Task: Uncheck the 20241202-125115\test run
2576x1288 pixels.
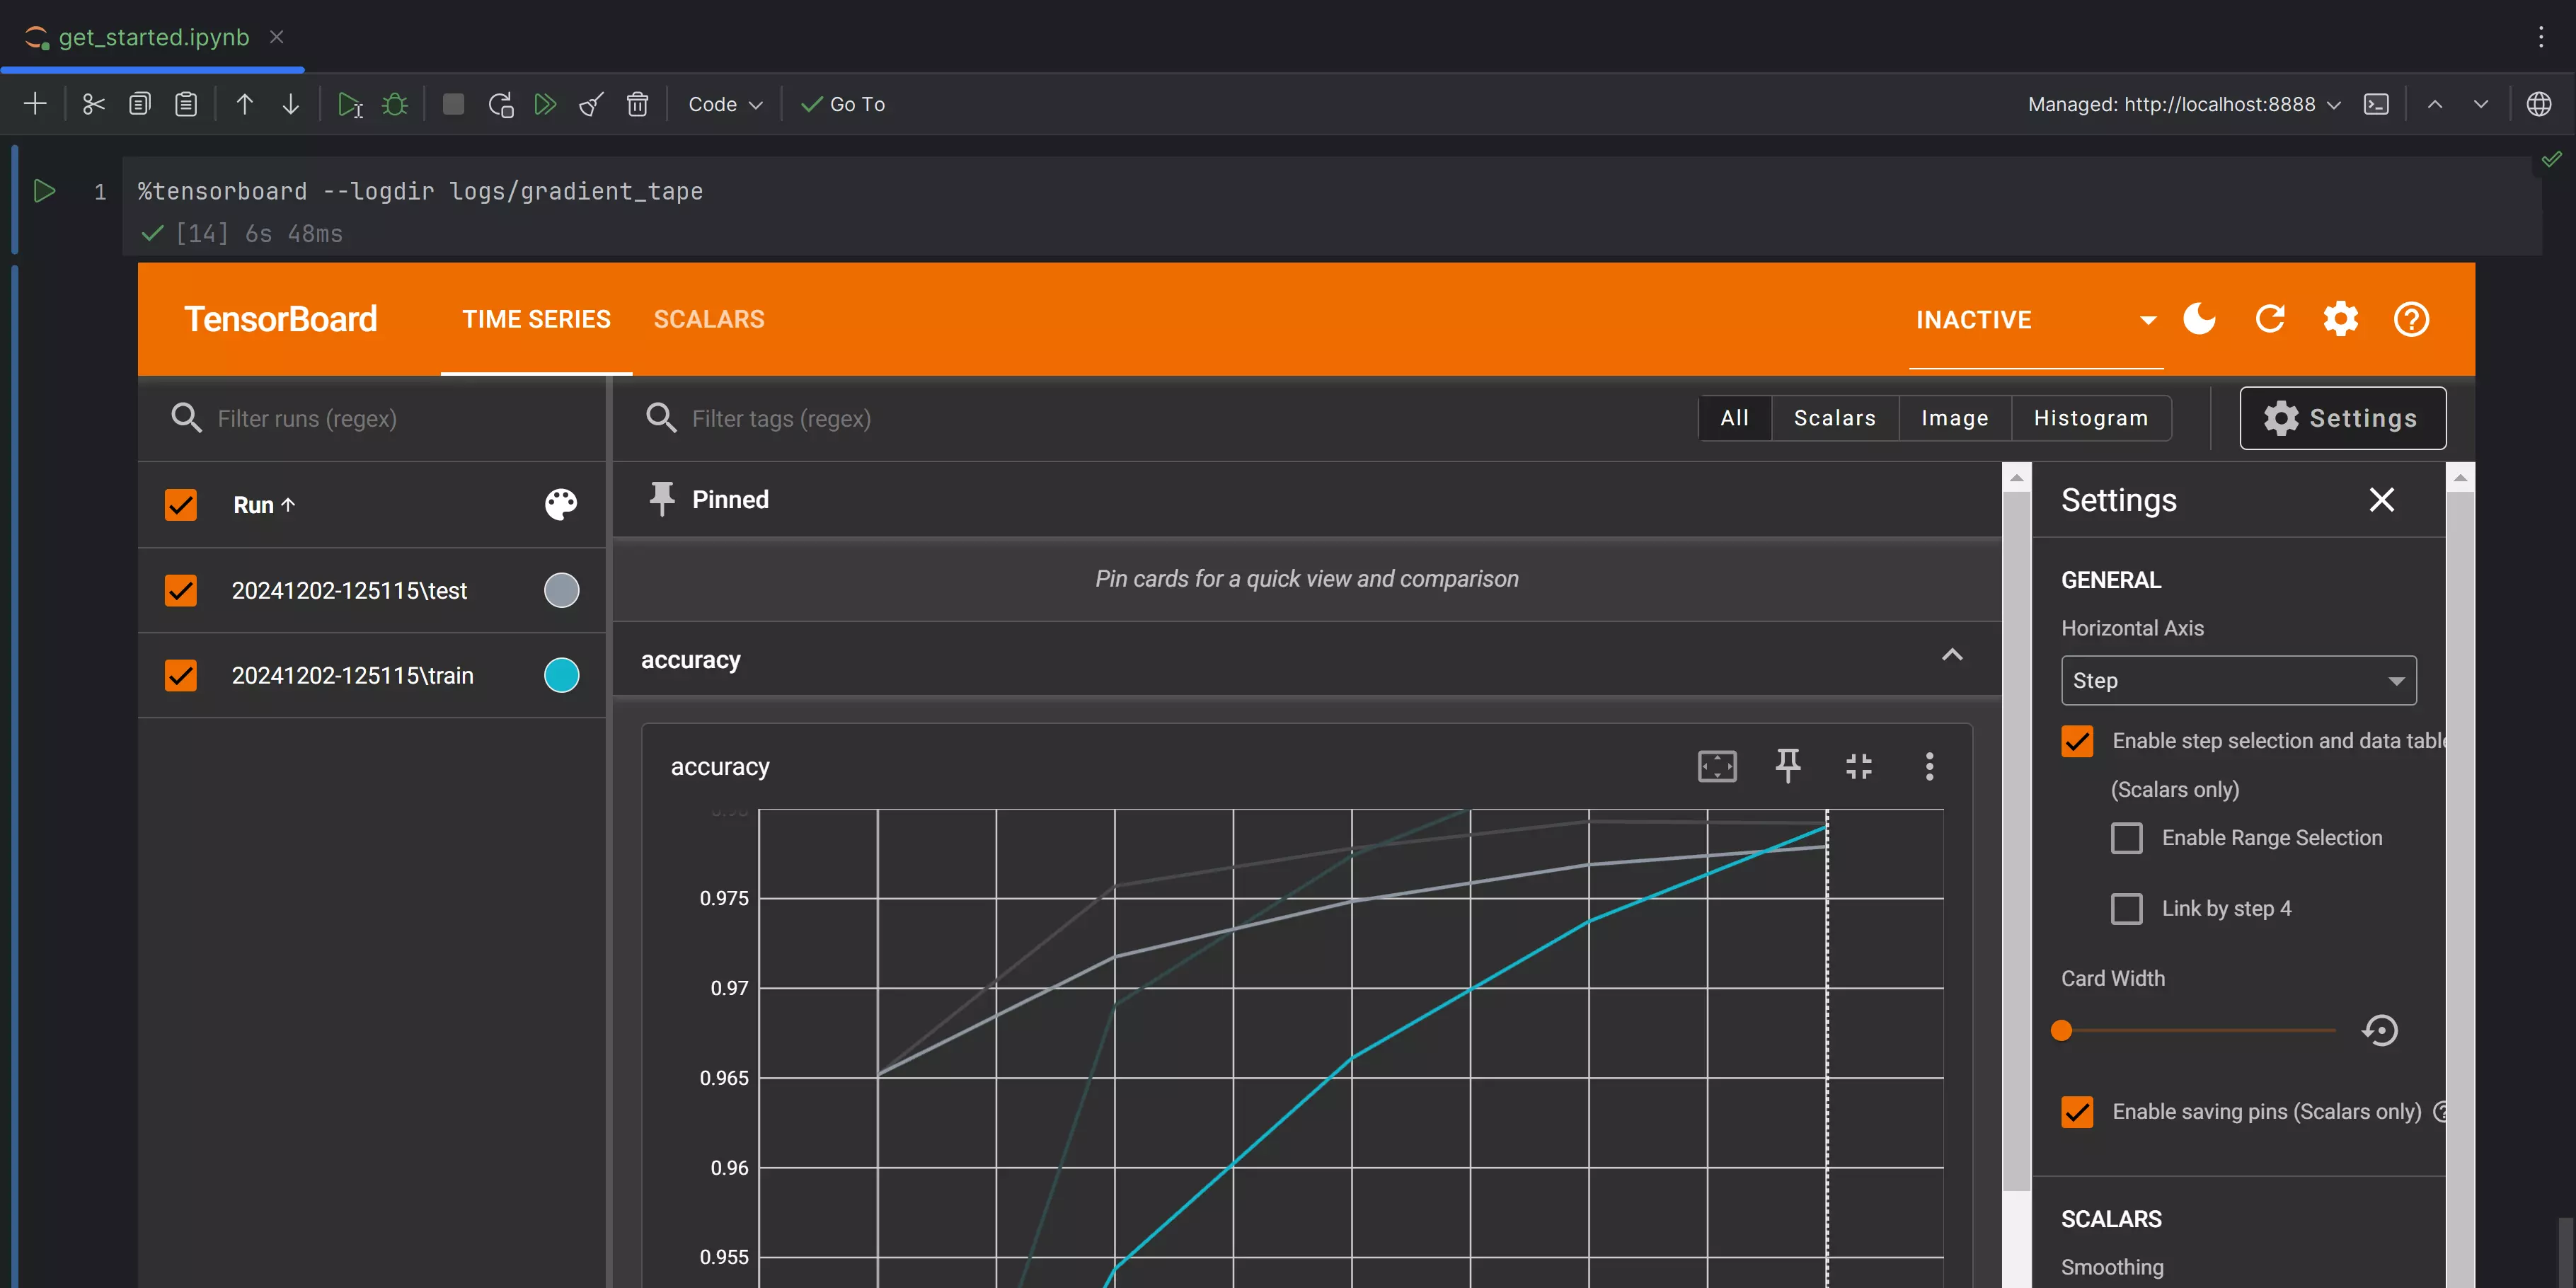Action: point(181,590)
